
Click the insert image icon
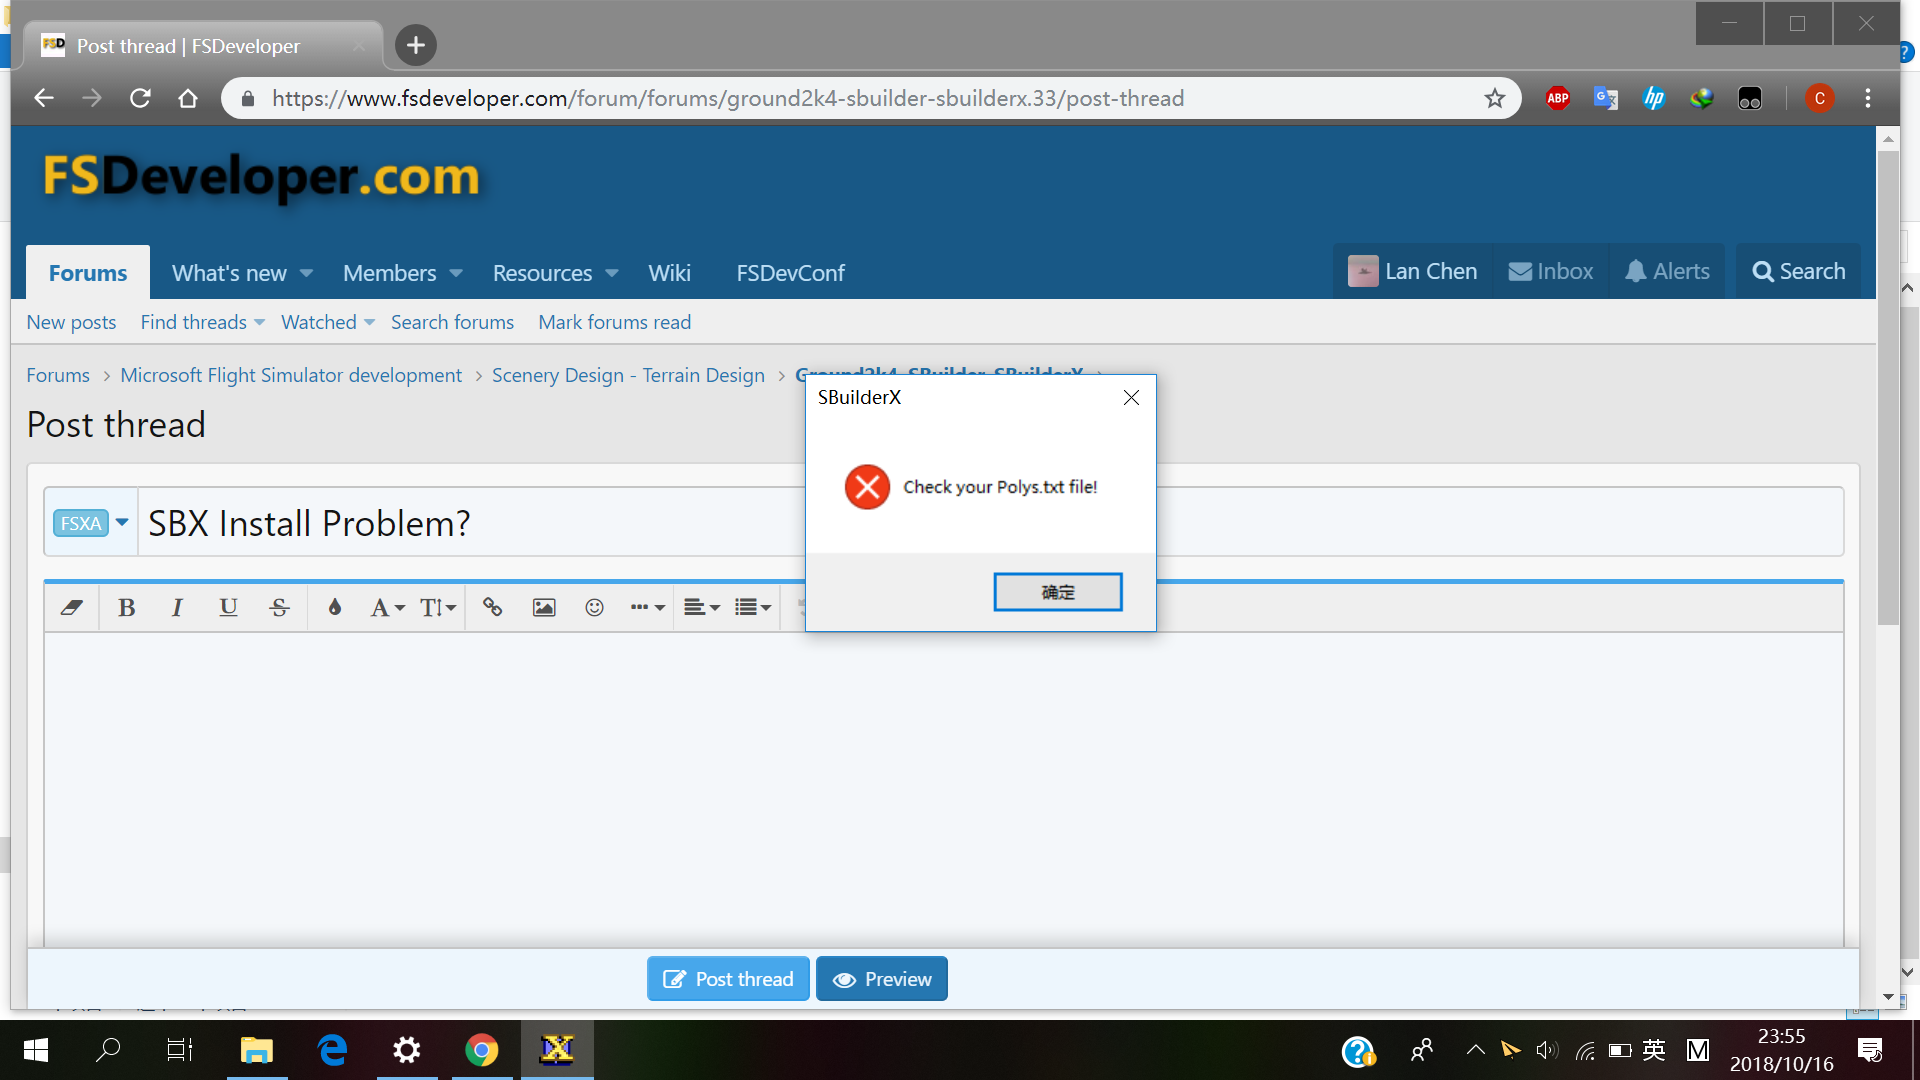coord(543,607)
